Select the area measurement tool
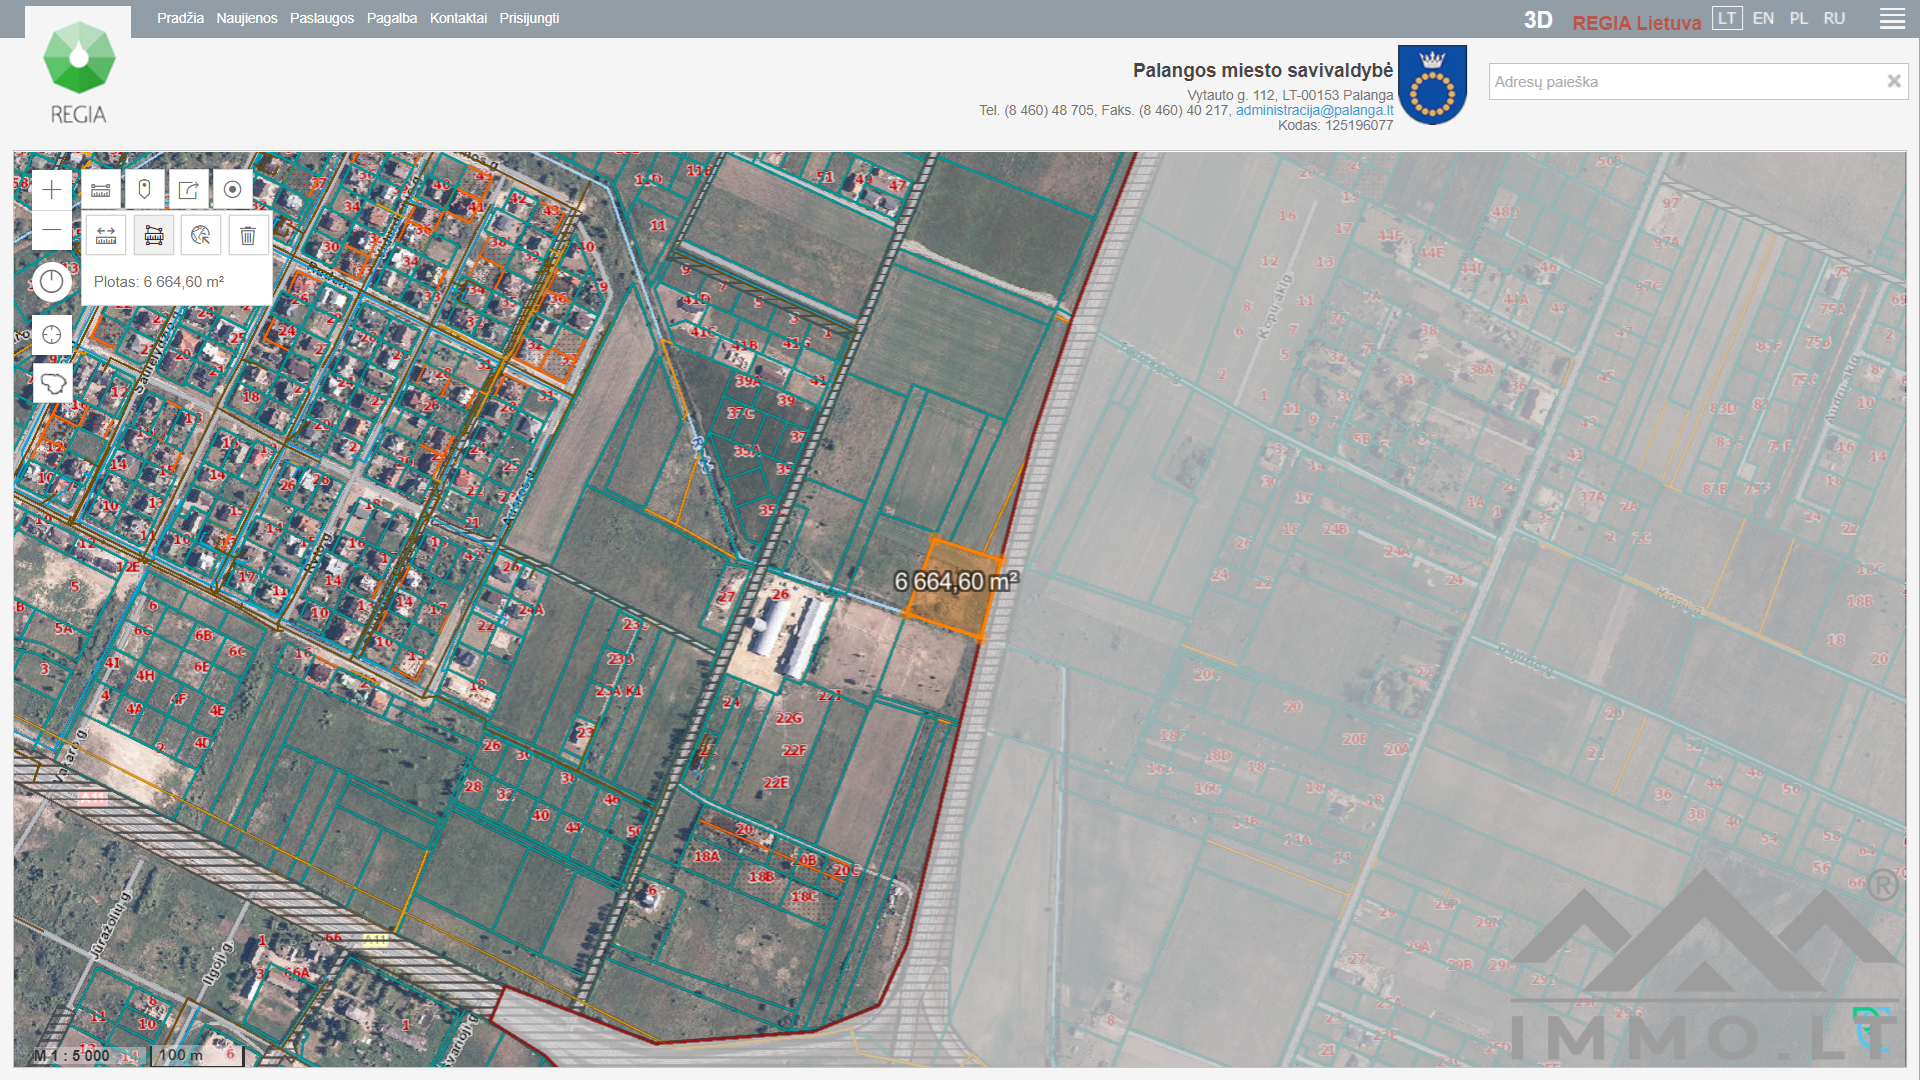The height and width of the screenshot is (1080, 1920). (x=154, y=235)
